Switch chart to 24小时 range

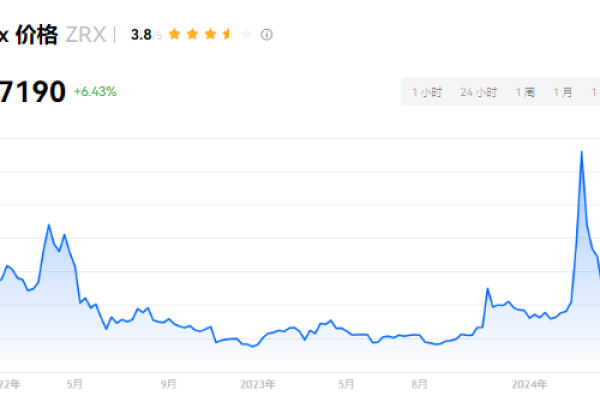(478, 92)
